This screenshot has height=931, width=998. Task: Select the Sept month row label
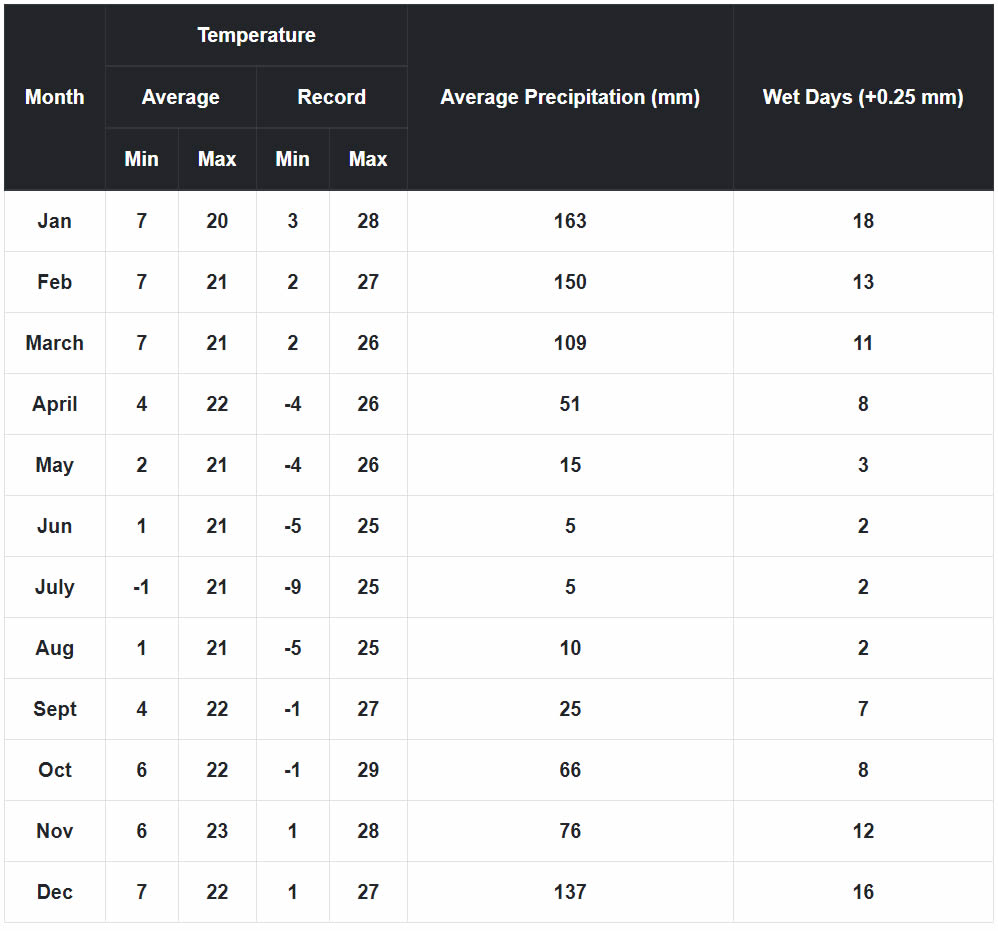click(55, 709)
